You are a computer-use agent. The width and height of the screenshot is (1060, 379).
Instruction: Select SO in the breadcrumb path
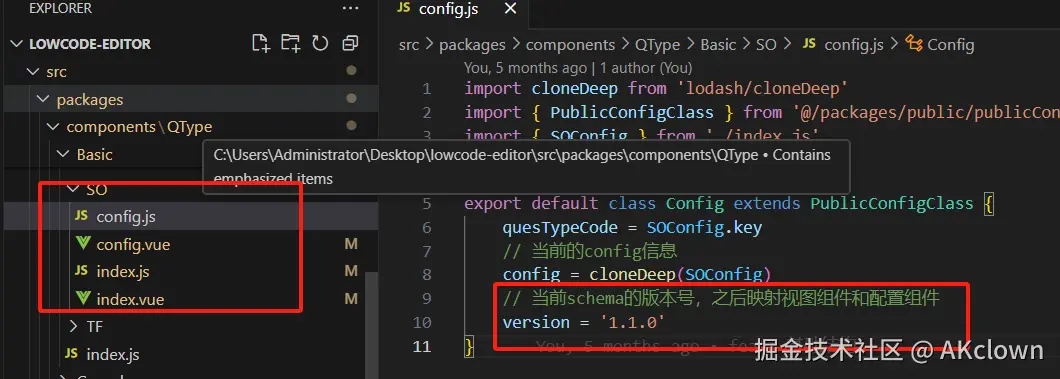pos(766,45)
